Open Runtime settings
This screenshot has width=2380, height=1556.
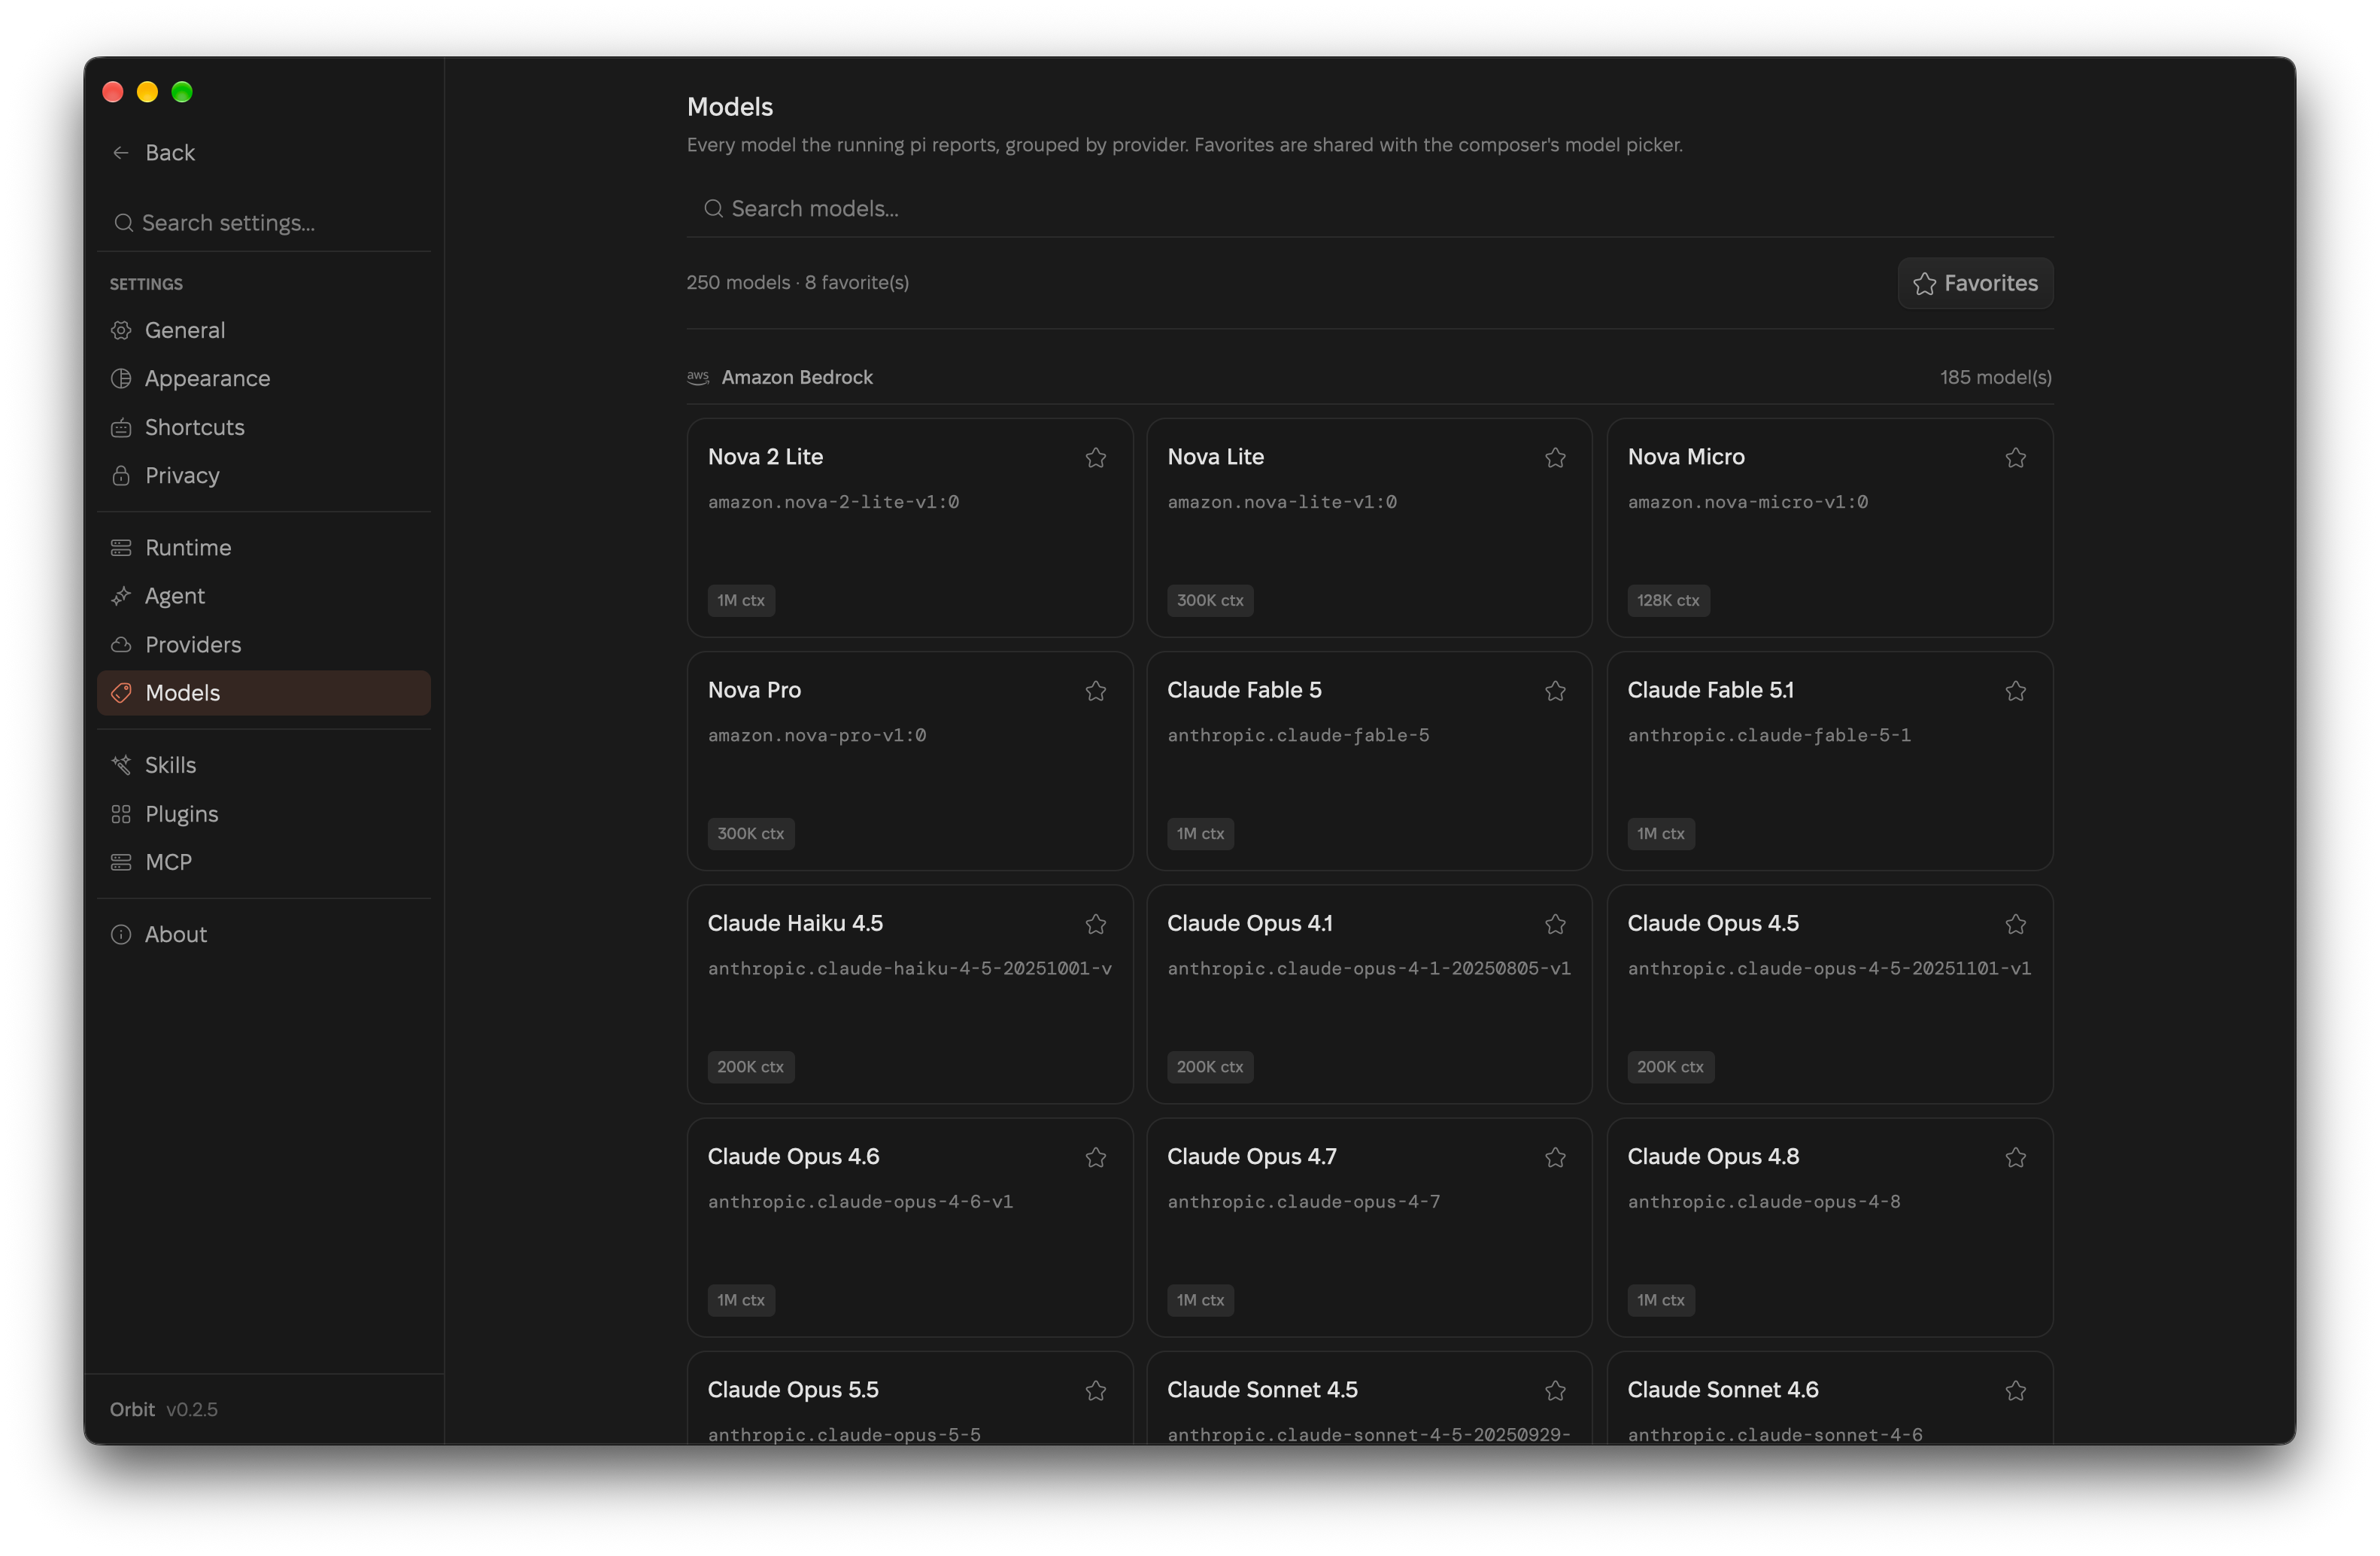coord(264,547)
